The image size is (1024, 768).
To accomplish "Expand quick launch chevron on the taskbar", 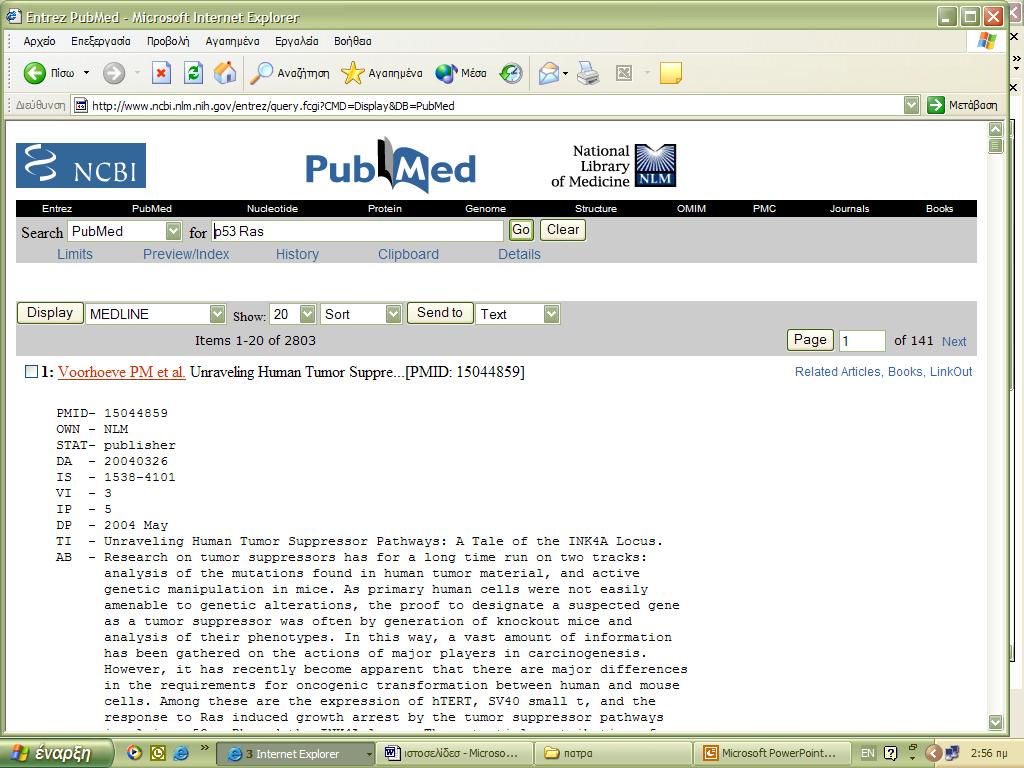I will (204, 748).
